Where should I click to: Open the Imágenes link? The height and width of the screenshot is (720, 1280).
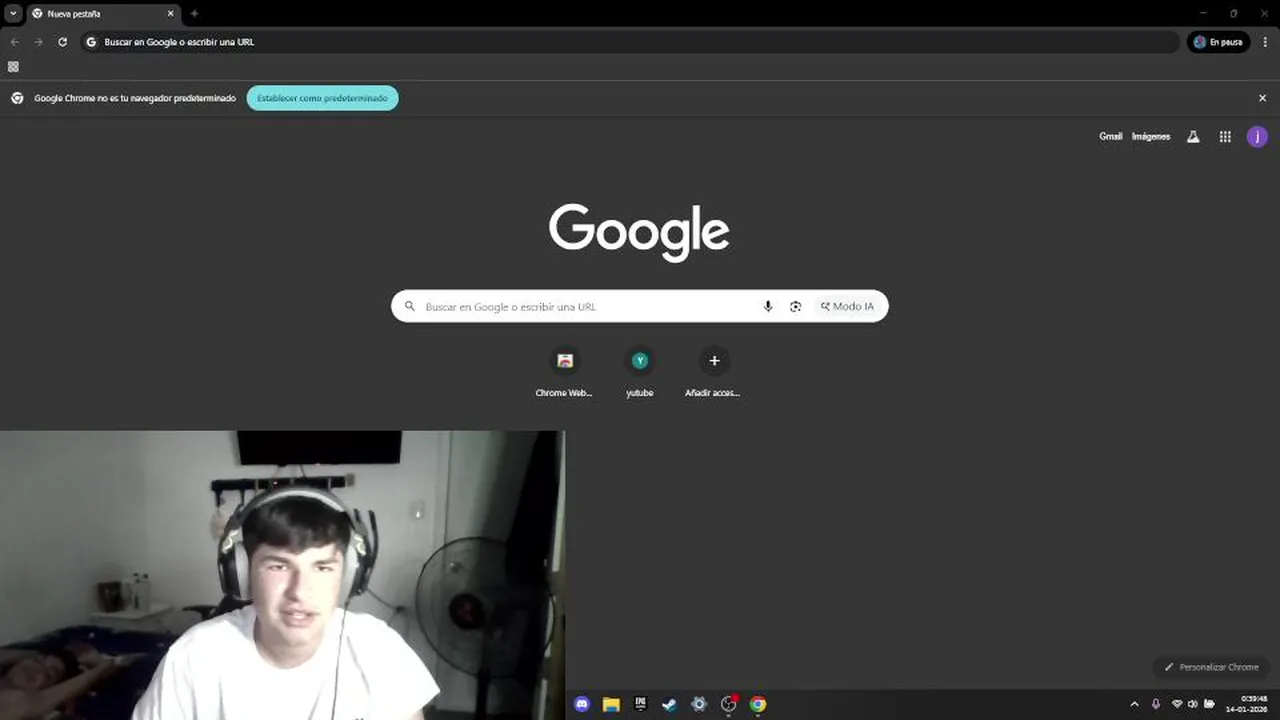(x=1150, y=137)
